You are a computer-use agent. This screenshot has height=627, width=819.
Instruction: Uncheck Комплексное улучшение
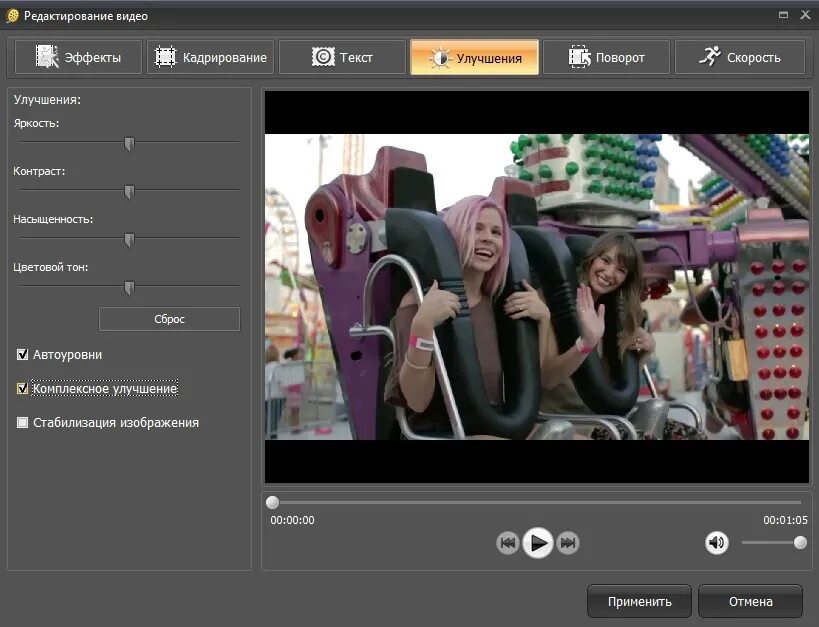tap(22, 388)
